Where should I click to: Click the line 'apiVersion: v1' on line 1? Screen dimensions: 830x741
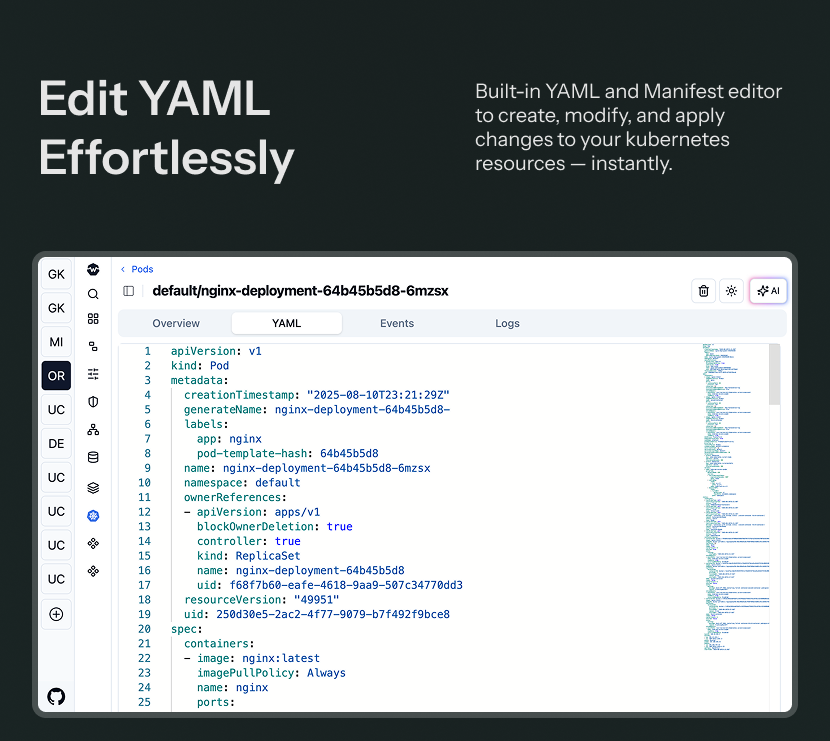(216, 351)
